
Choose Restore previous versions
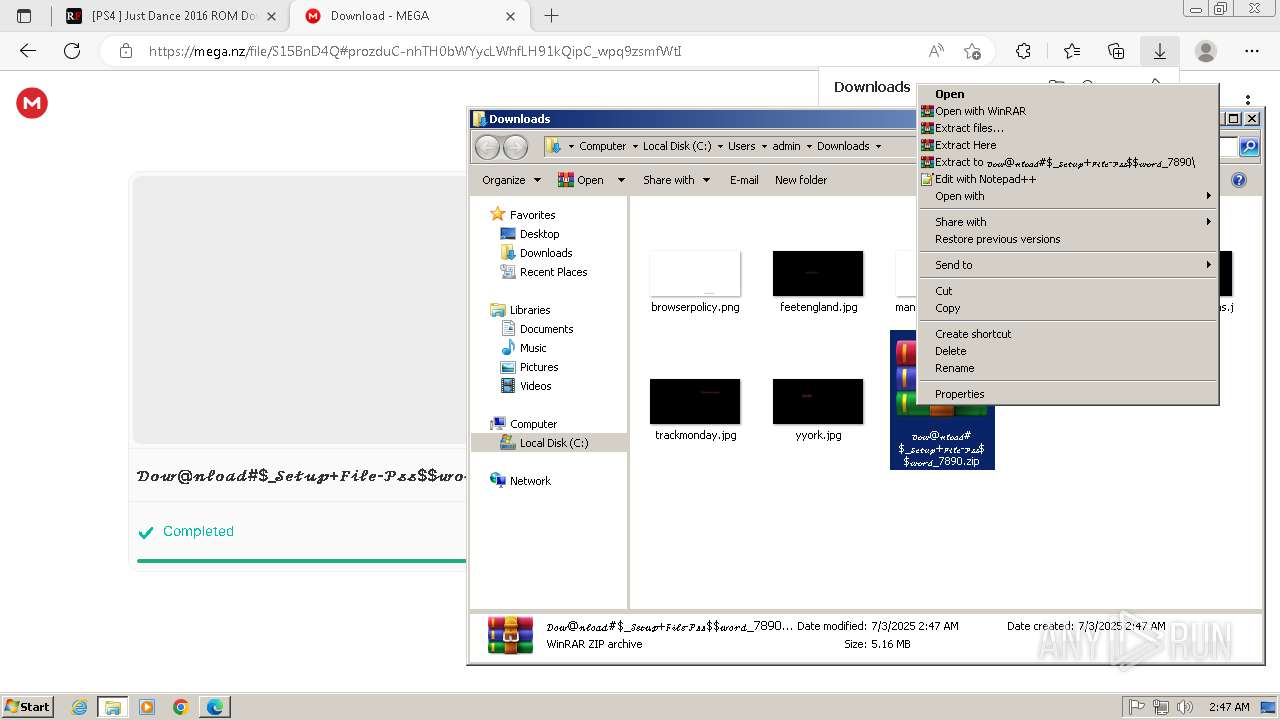point(1068,239)
